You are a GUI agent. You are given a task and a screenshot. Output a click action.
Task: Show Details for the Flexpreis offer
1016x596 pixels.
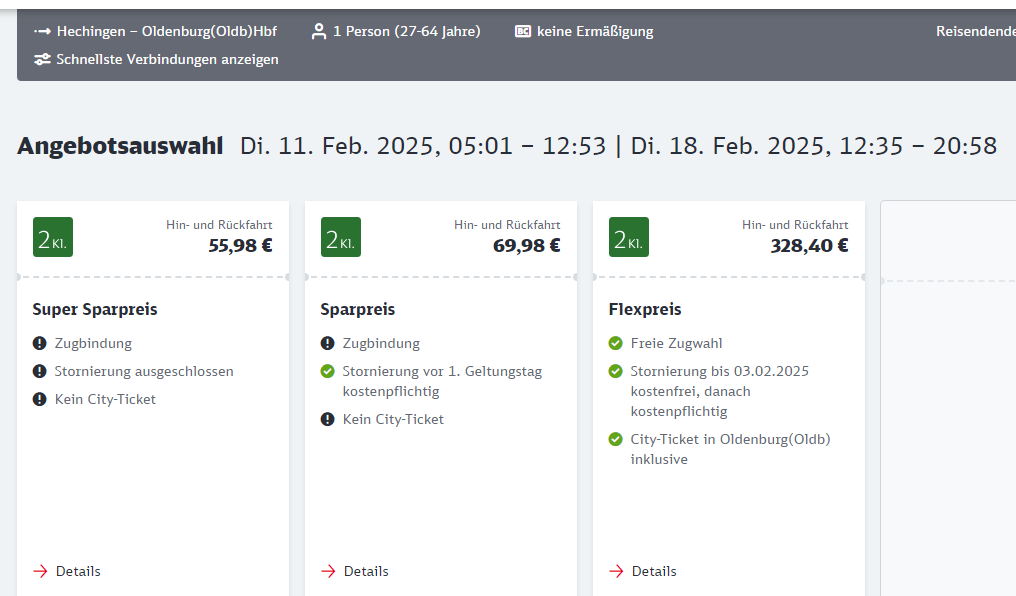click(x=653, y=572)
